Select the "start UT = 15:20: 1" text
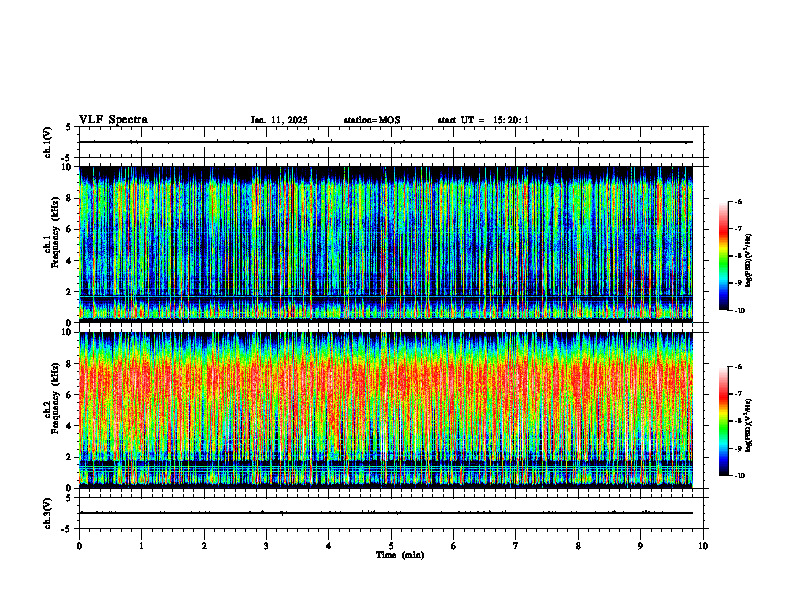This screenshot has width=792, height=612. (483, 120)
